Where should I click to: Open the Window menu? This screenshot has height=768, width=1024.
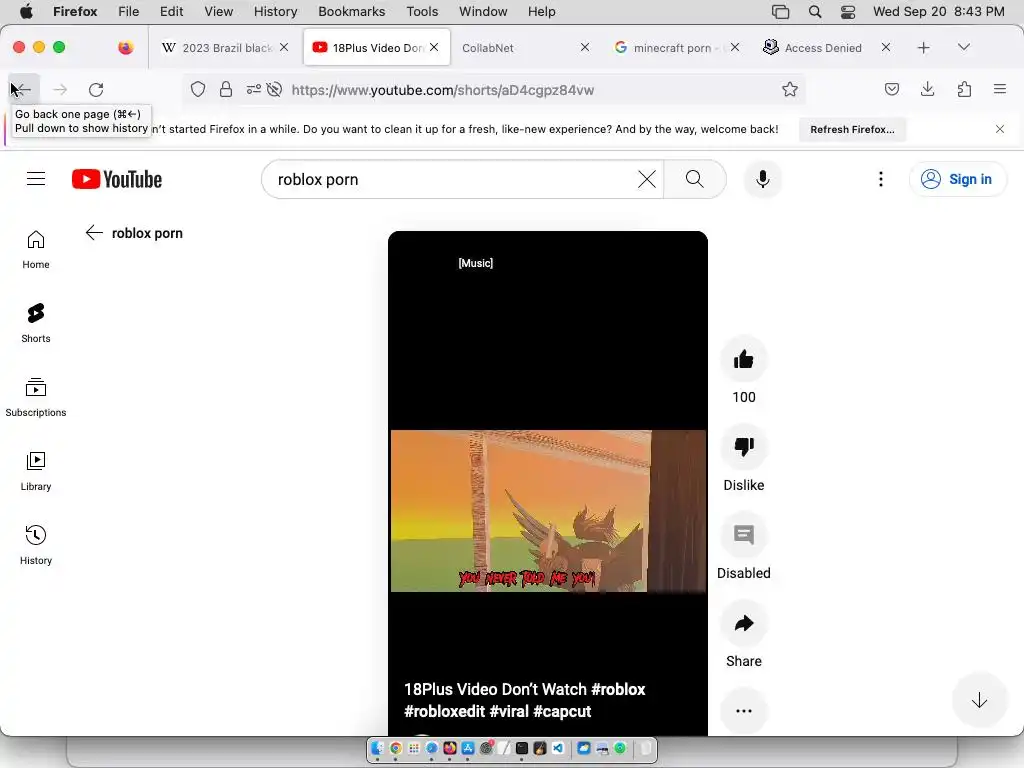(x=483, y=11)
